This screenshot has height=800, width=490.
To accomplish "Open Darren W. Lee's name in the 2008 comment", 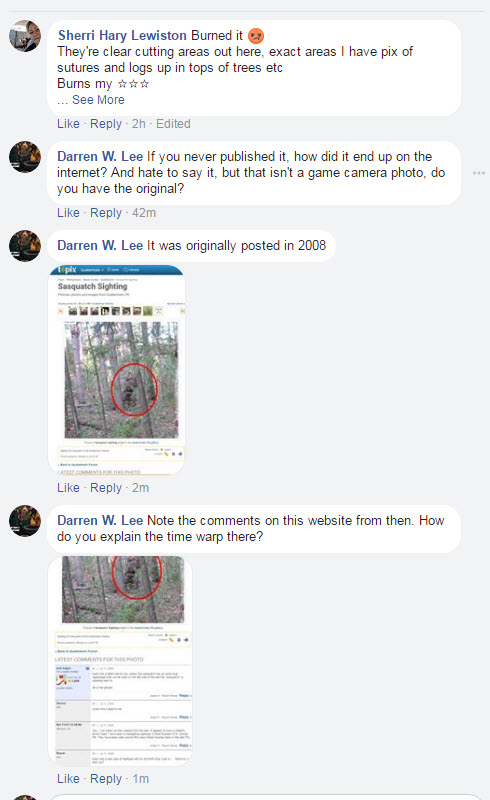I will coord(100,245).
